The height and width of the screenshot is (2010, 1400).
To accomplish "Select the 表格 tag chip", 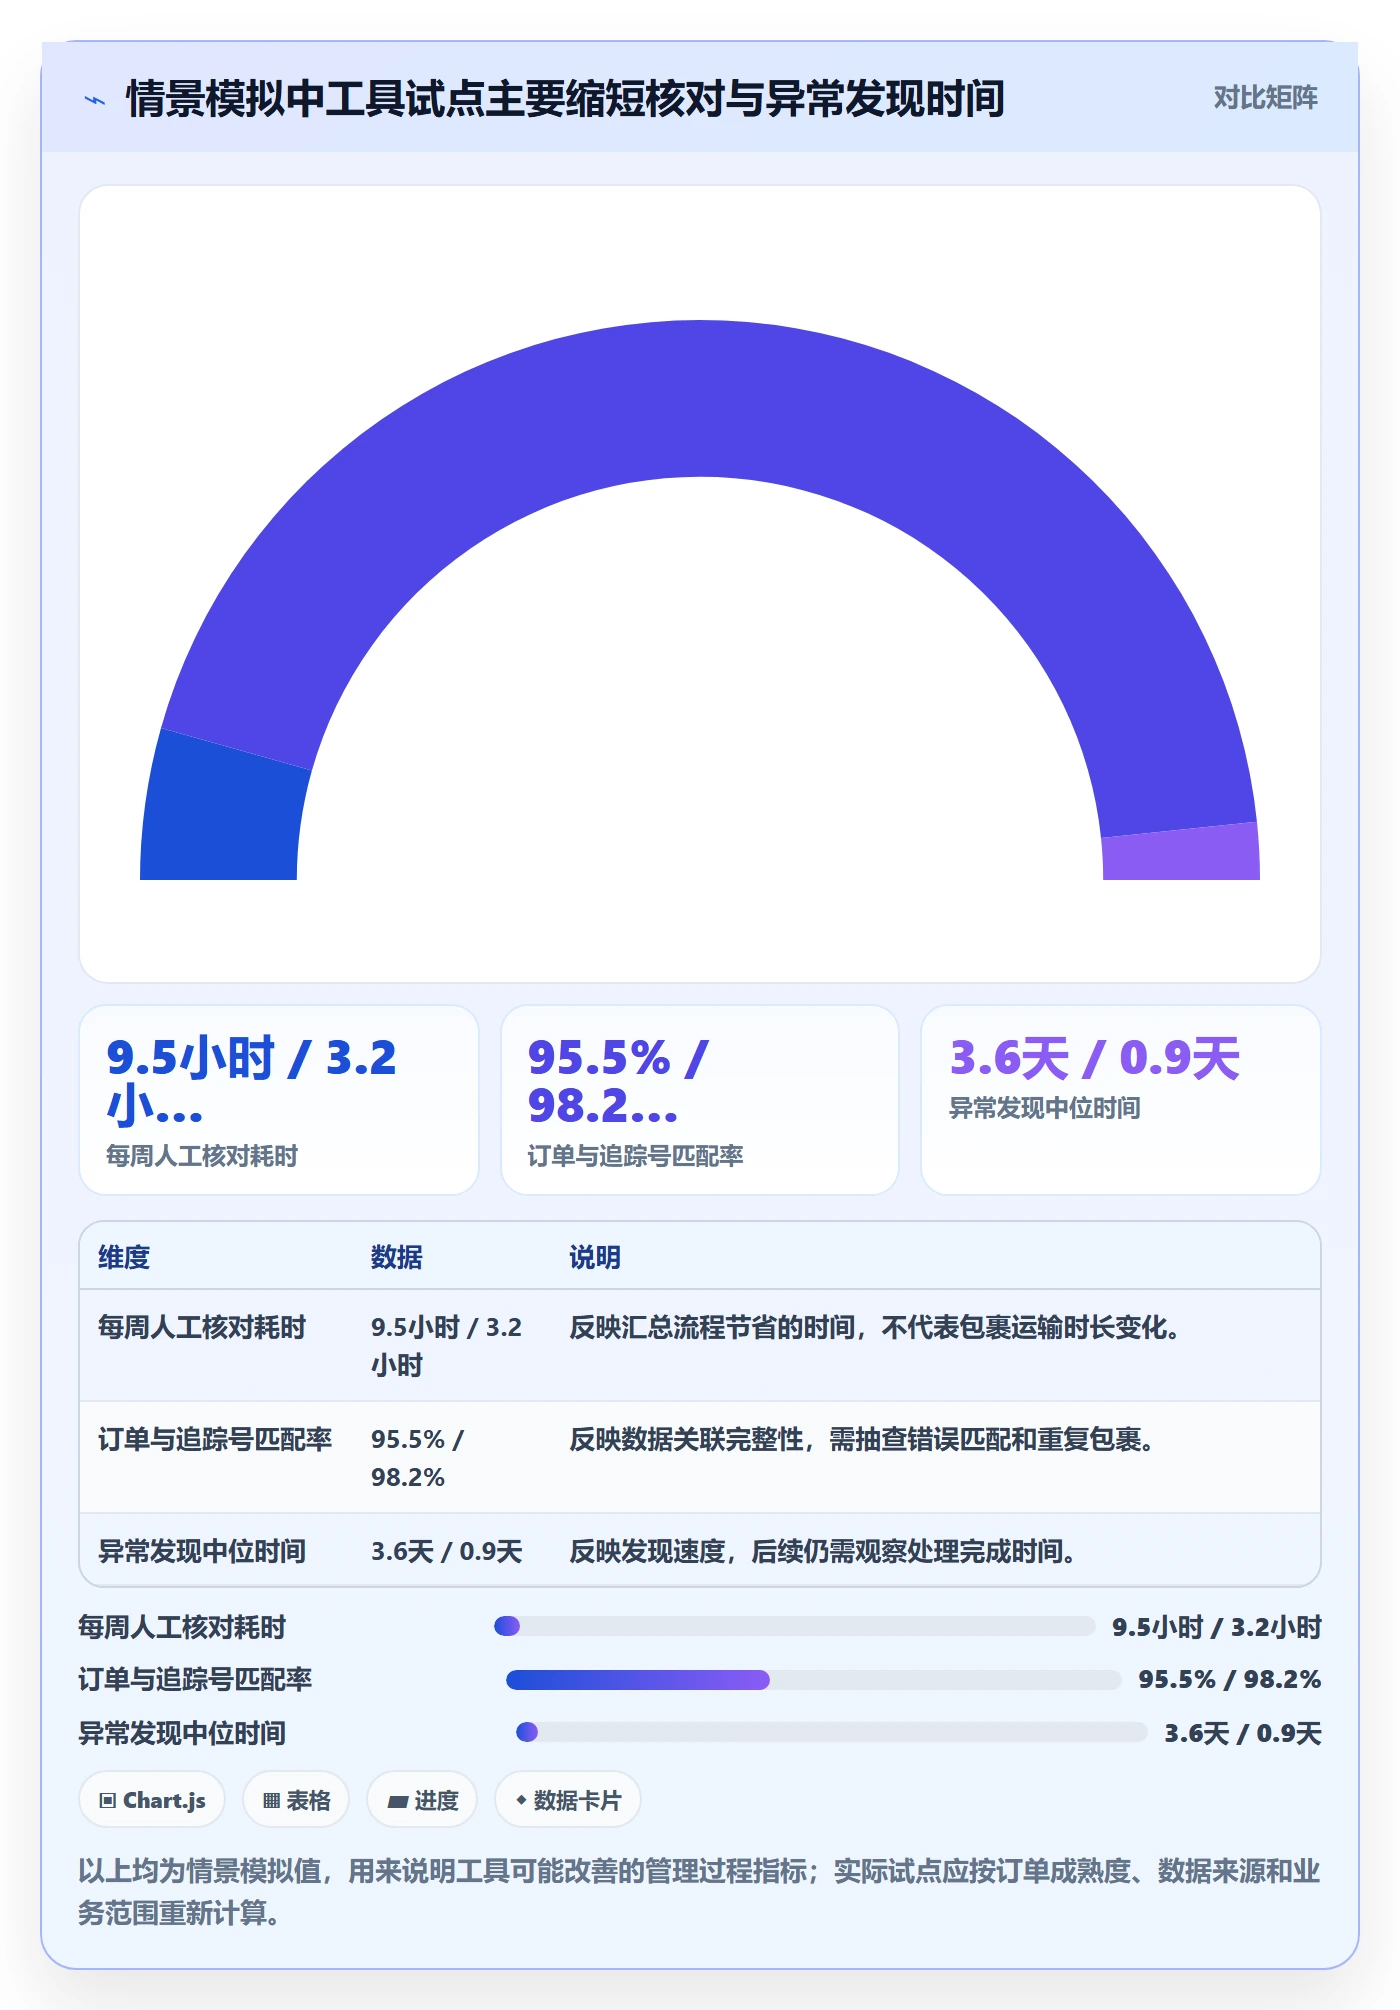I will click(x=296, y=1800).
